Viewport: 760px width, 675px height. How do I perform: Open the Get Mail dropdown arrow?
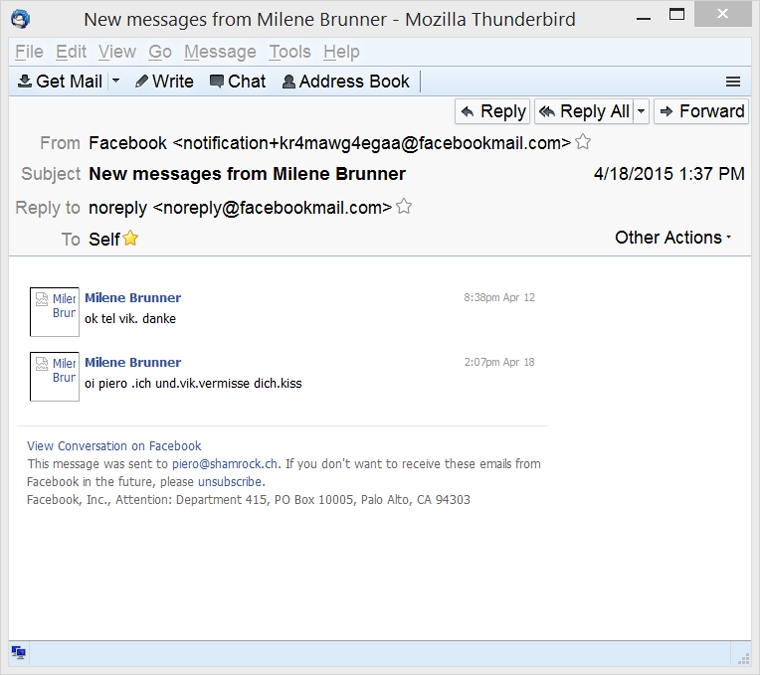116,82
